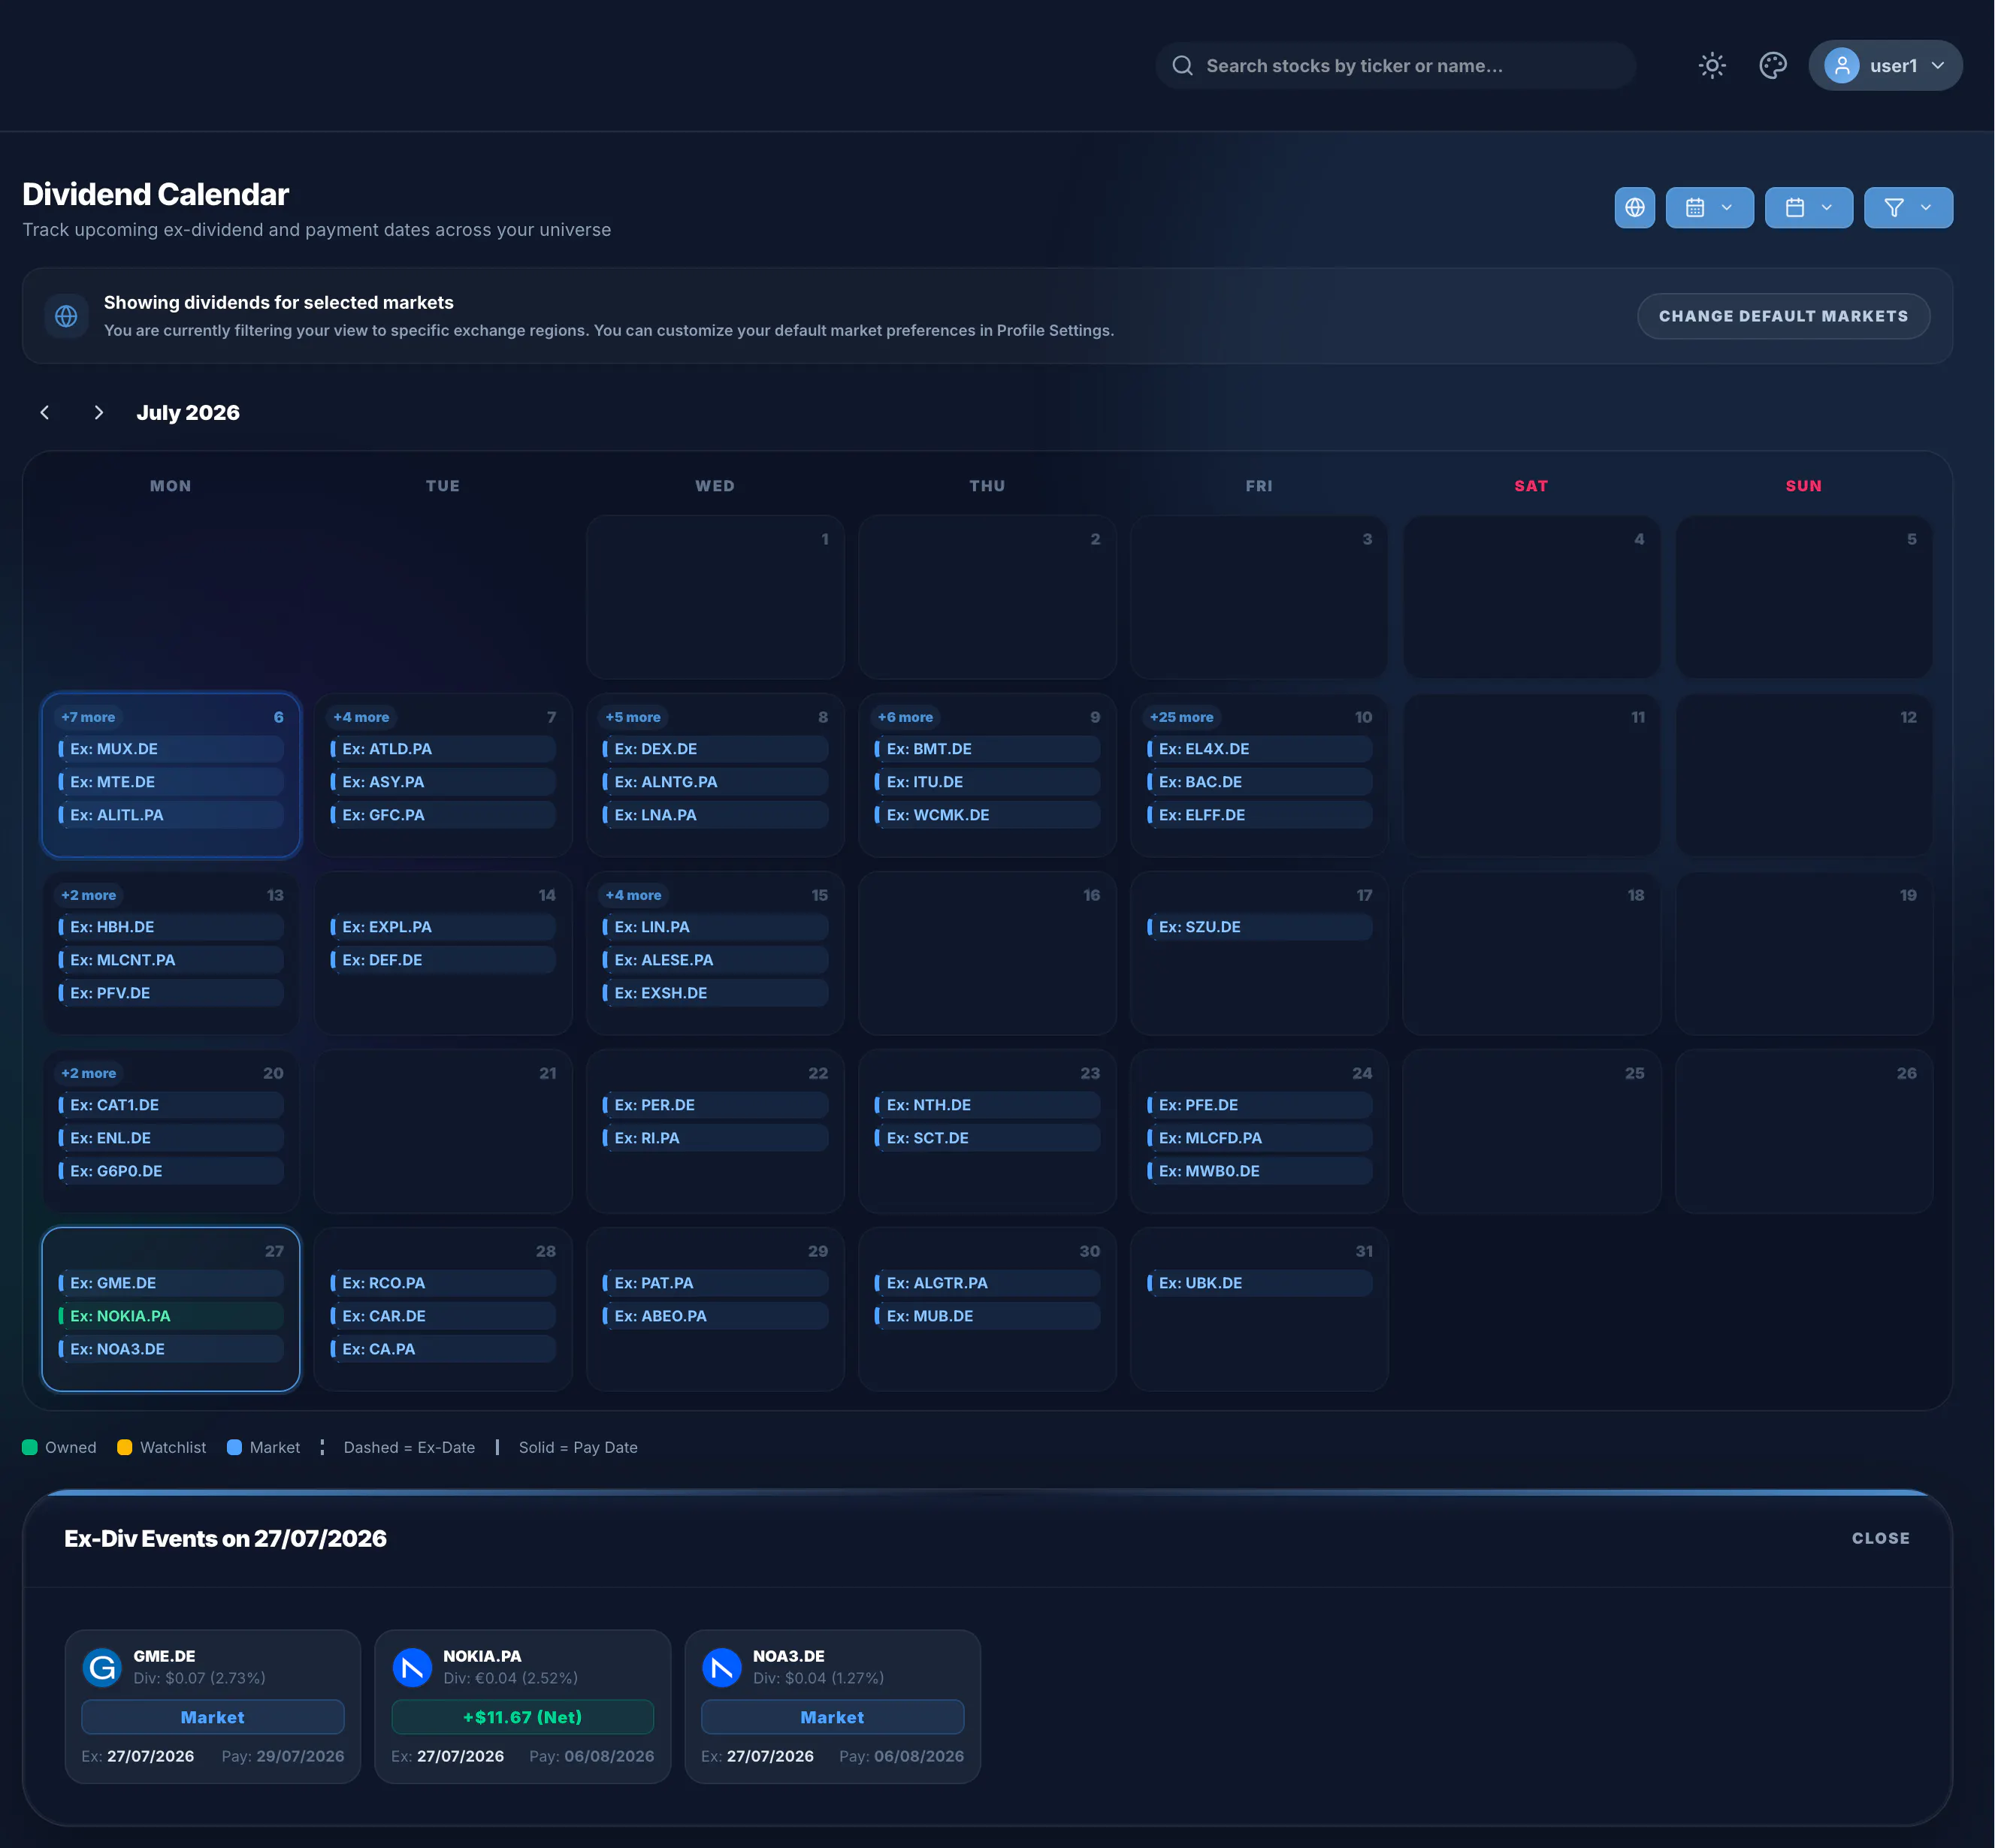The width and height of the screenshot is (1995, 1848).
Task: Expand +2 more on July 13
Action: (x=88, y=895)
